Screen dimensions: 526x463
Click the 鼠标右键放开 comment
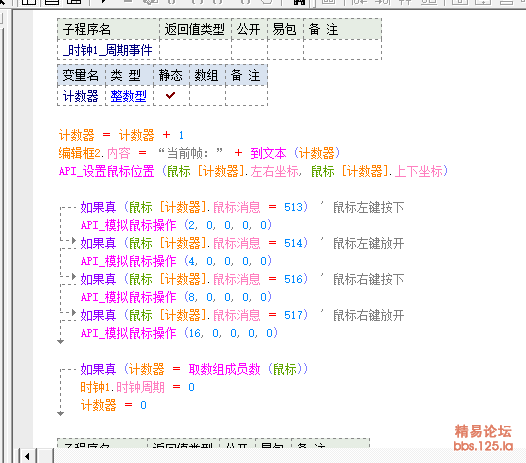(369, 315)
